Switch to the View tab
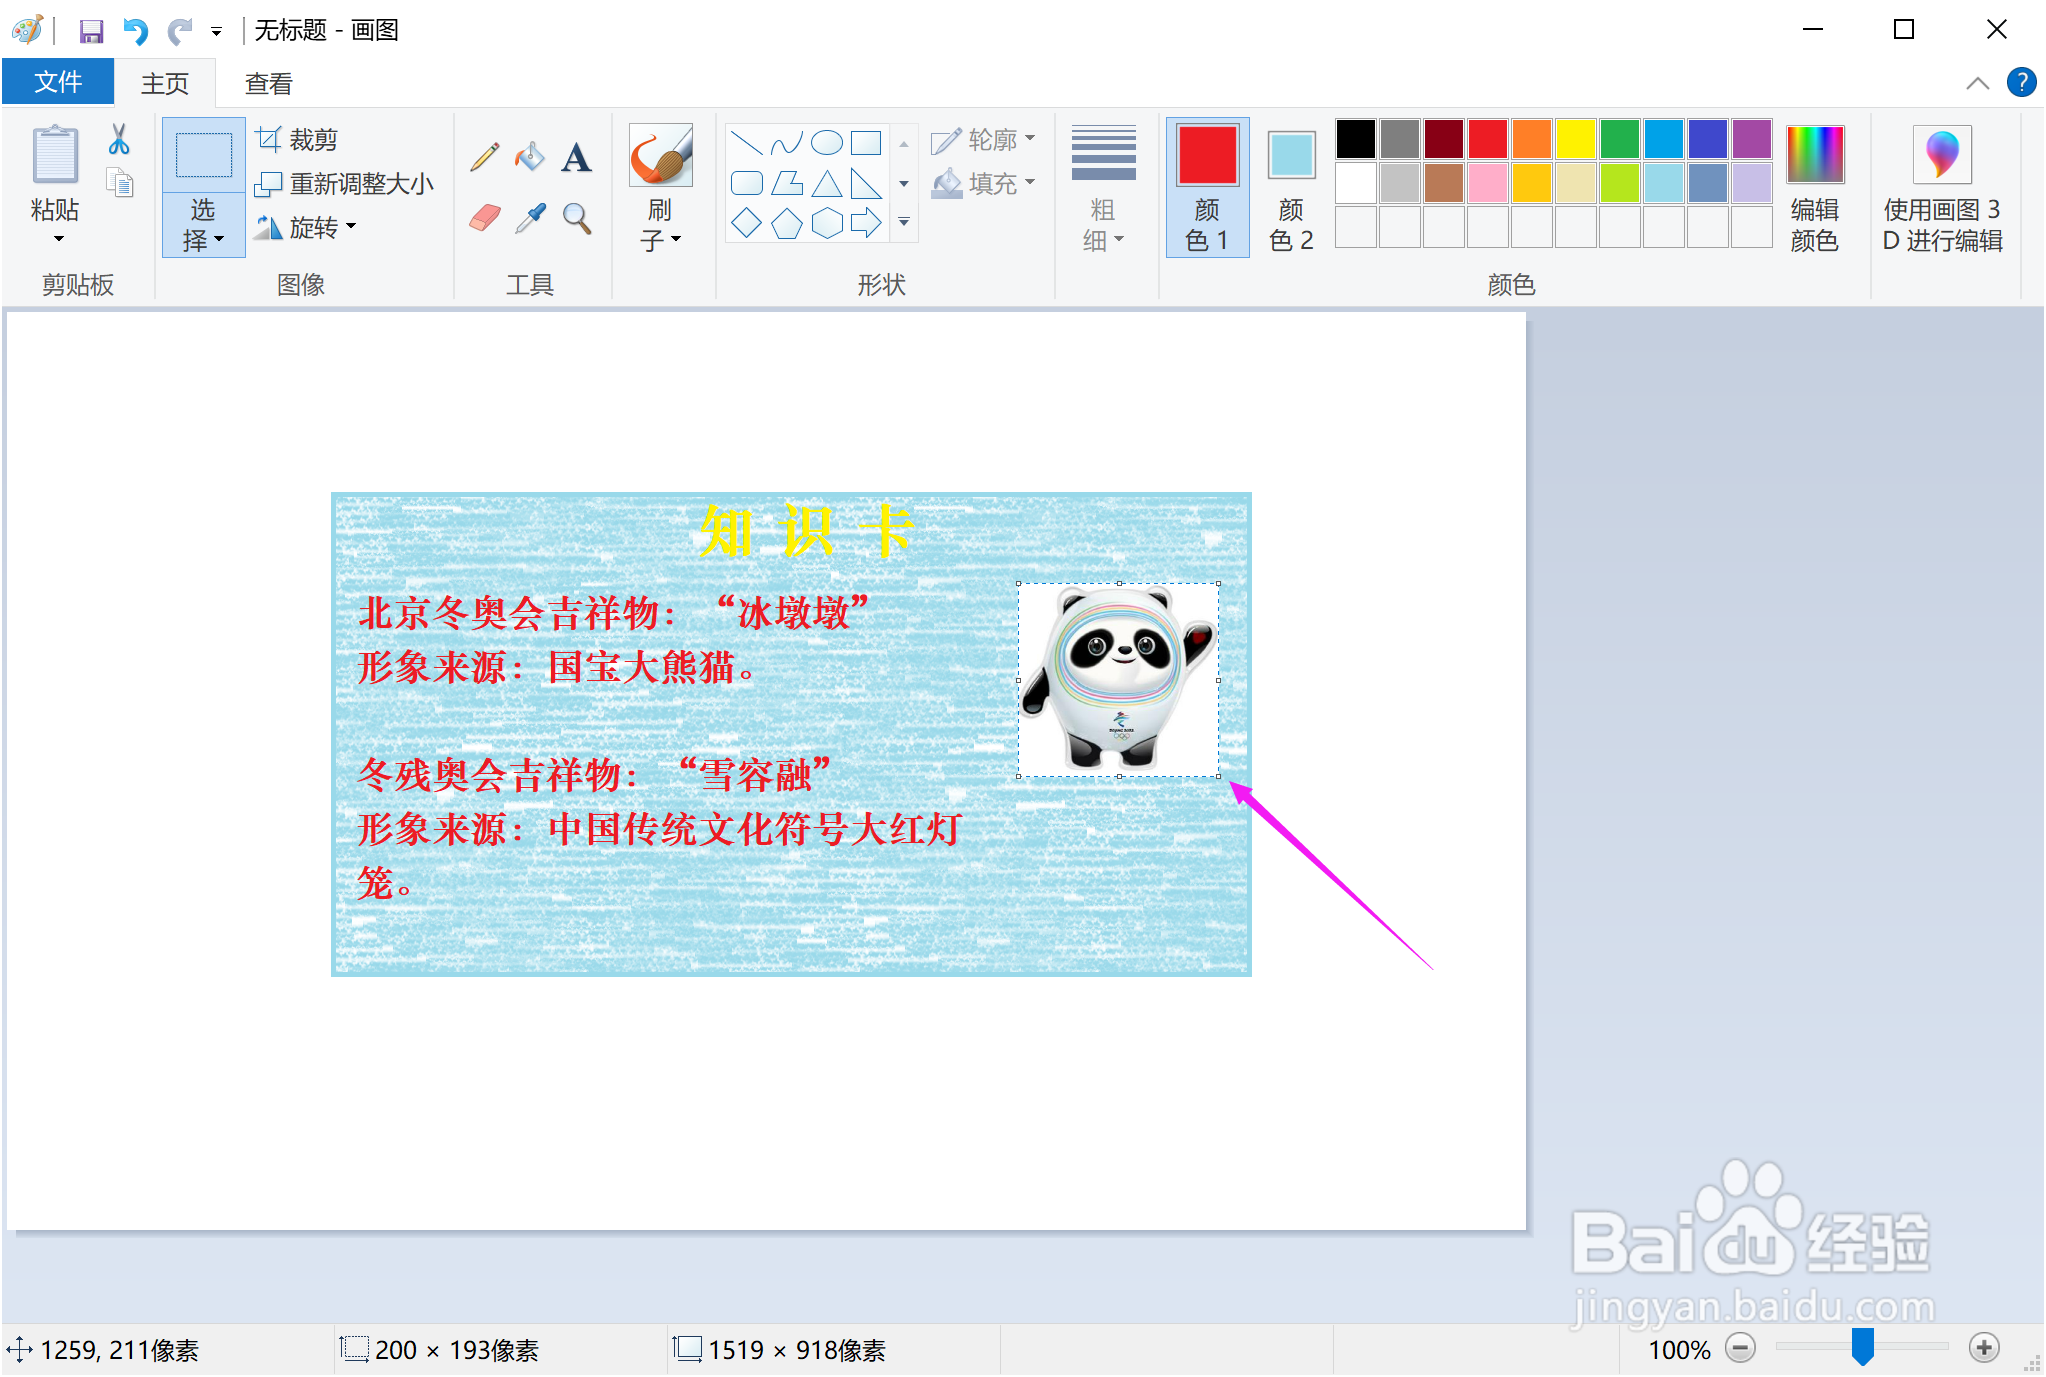Image resolution: width=2046 pixels, height=1377 pixels. coord(268,83)
